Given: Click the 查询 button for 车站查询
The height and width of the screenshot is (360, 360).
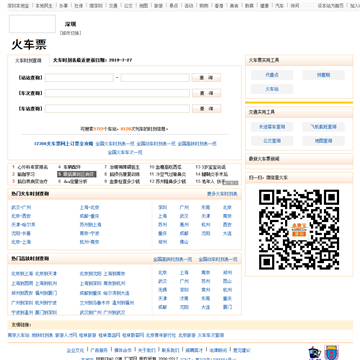Looking at the screenshot, I should (x=206, y=109).
